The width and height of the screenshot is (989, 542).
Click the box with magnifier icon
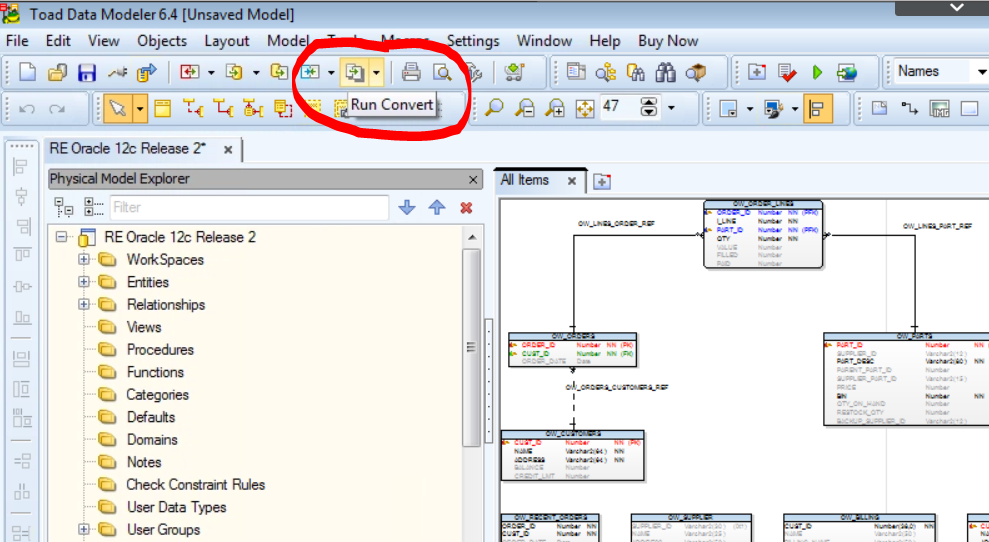tap(696, 73)
